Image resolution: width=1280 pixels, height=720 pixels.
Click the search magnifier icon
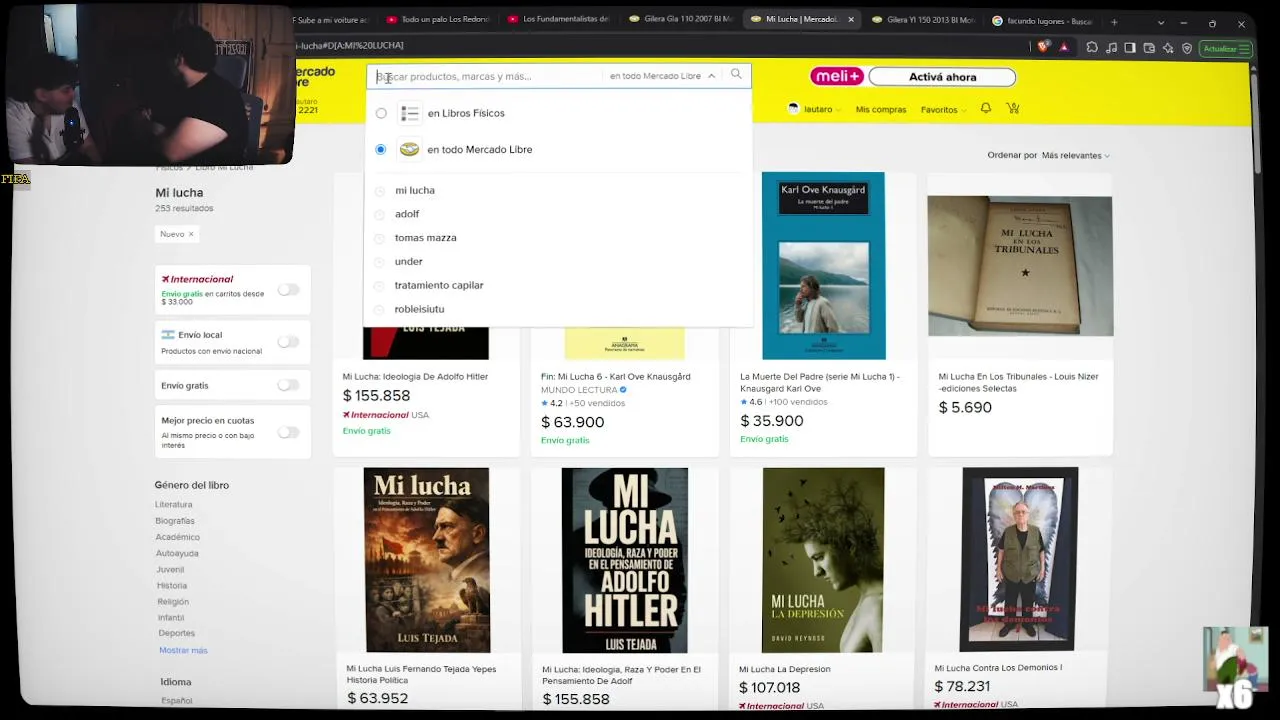coord(736,74)
